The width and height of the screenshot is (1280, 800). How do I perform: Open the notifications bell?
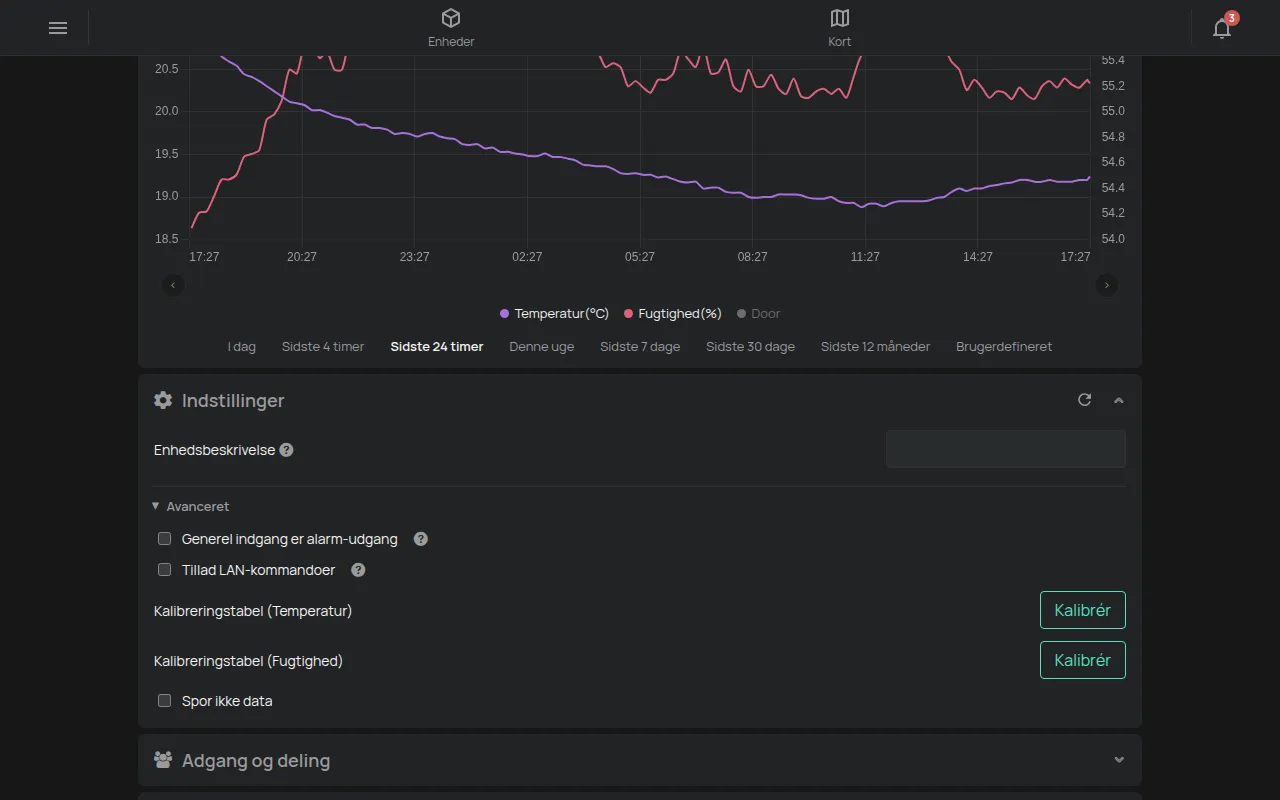[x=1222, y=28]
